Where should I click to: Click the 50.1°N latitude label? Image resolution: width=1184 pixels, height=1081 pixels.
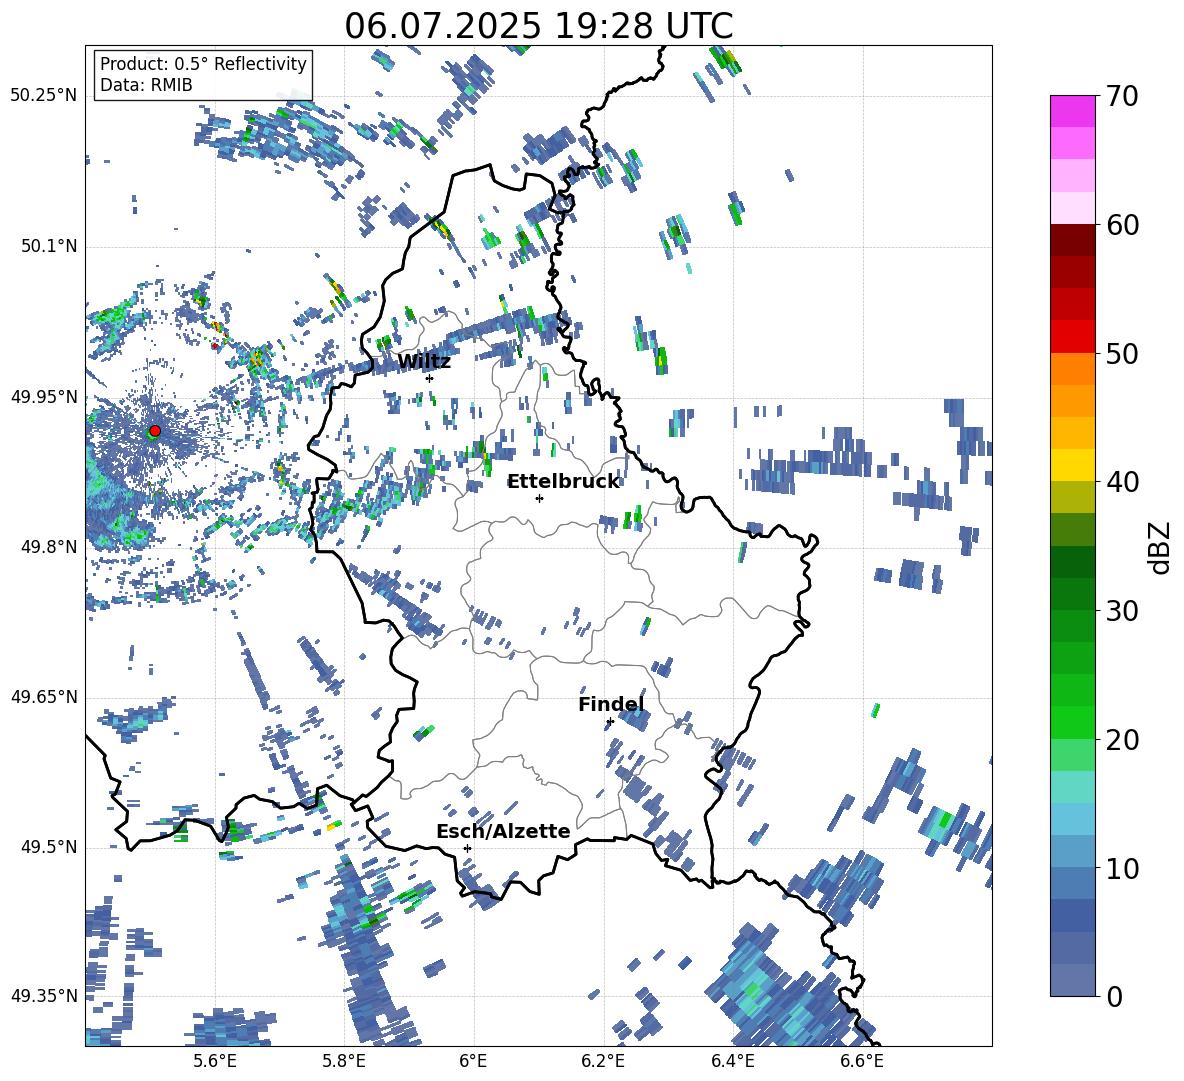coord(48,247)
